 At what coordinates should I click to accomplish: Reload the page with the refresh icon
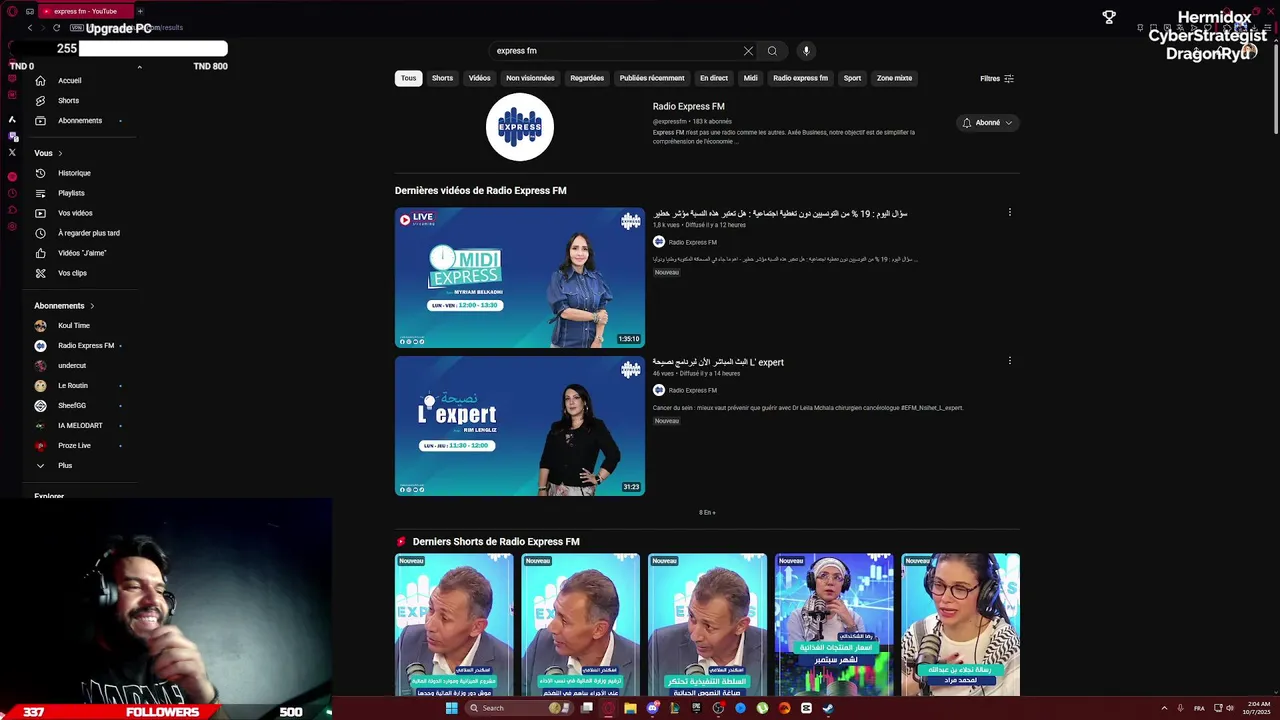pyautogui.click(x=56, y=28)
